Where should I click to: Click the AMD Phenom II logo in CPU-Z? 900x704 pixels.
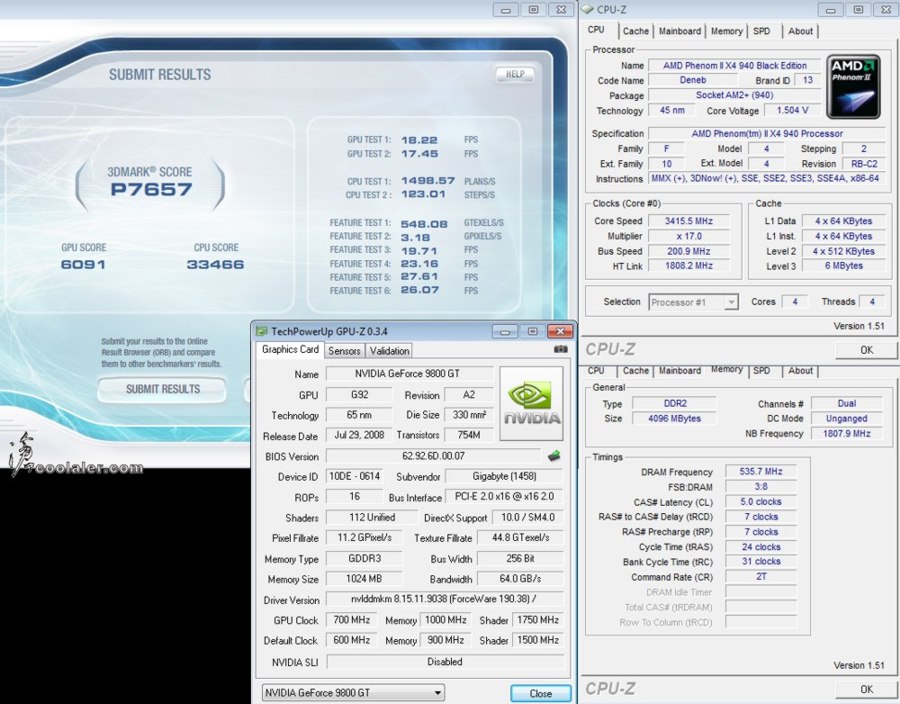(854, 87)
